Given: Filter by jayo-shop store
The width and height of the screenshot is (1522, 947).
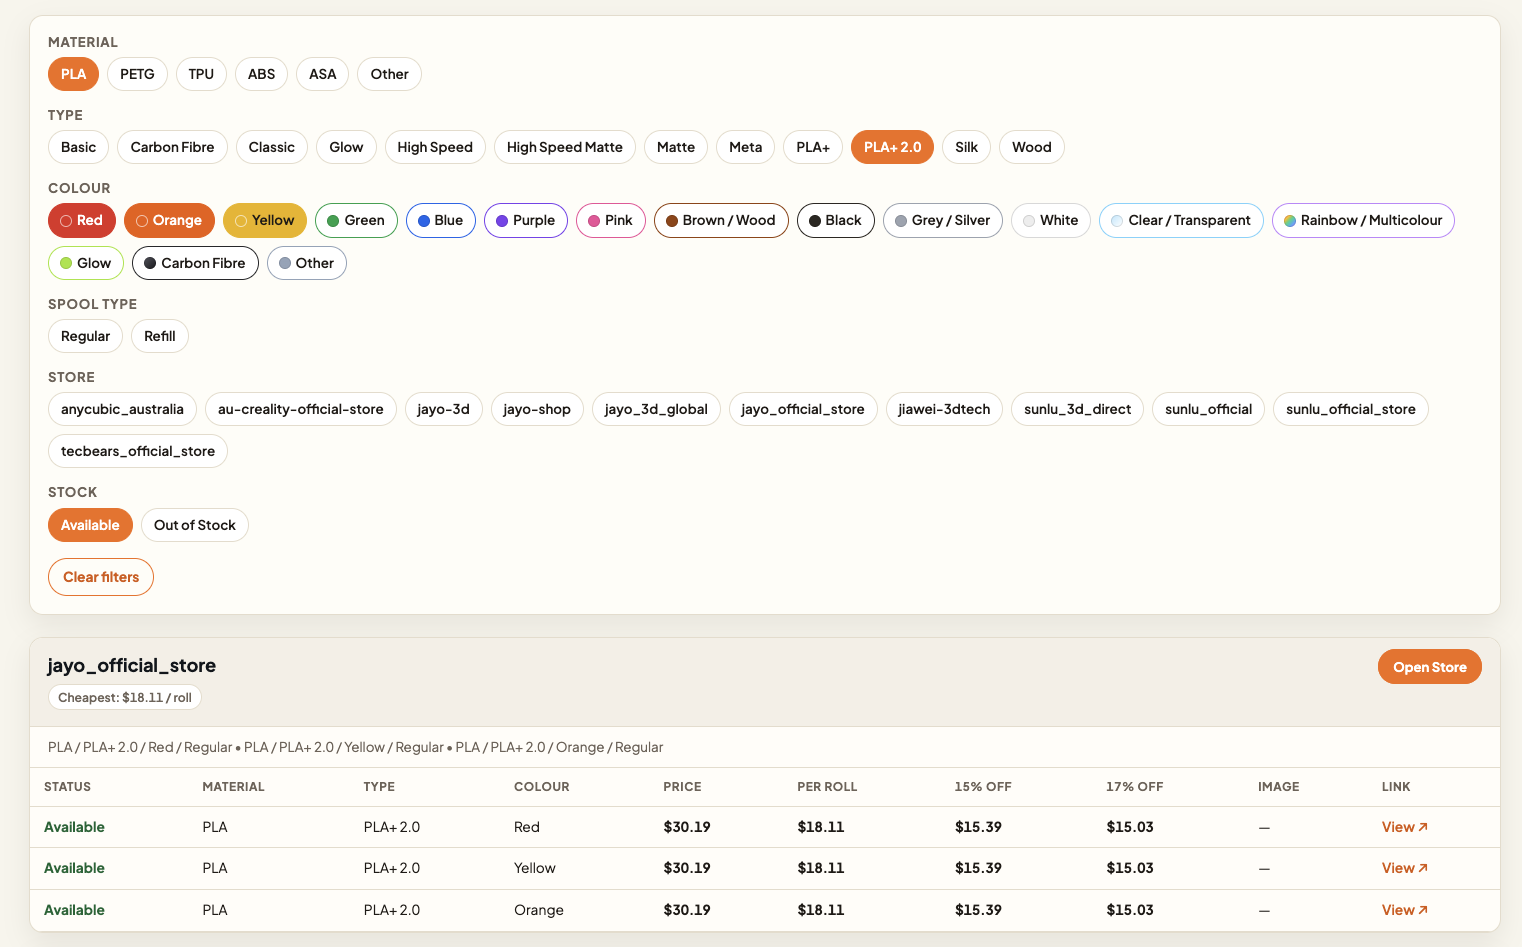Looking at the screenshot, I should click(x=537, y=409).
